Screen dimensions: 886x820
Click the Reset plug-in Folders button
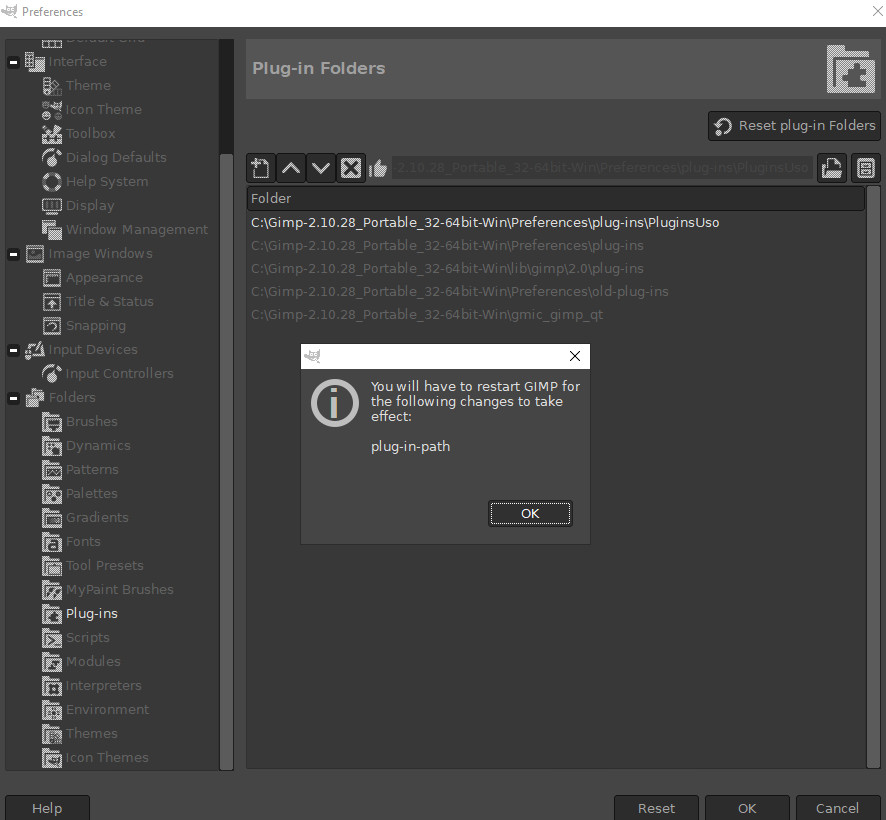(794, 125)
